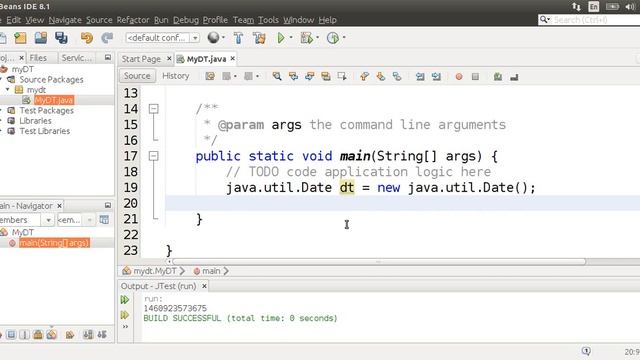Open the Window menu

point(298,20)
